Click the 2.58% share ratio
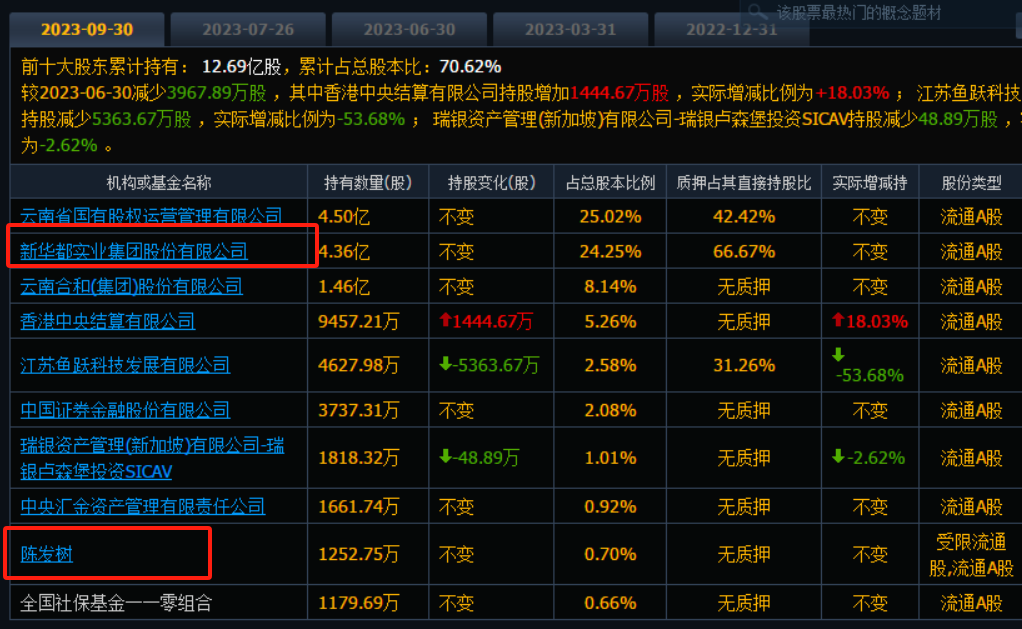1022x629 pixels. click(x=610, y=365)
